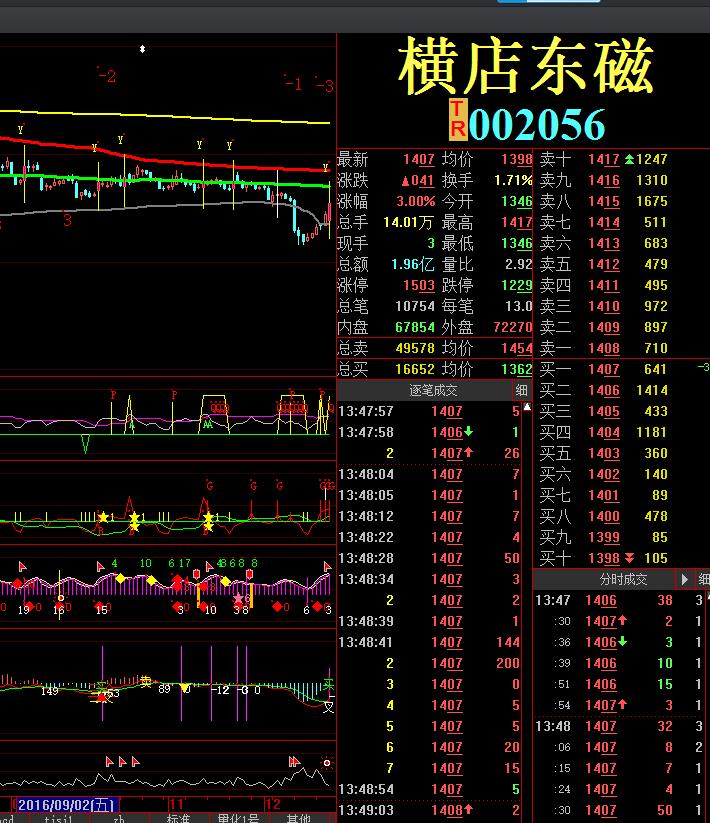
Task: Click the 总手 value 14.01万
Action: (x=408, y=223)
